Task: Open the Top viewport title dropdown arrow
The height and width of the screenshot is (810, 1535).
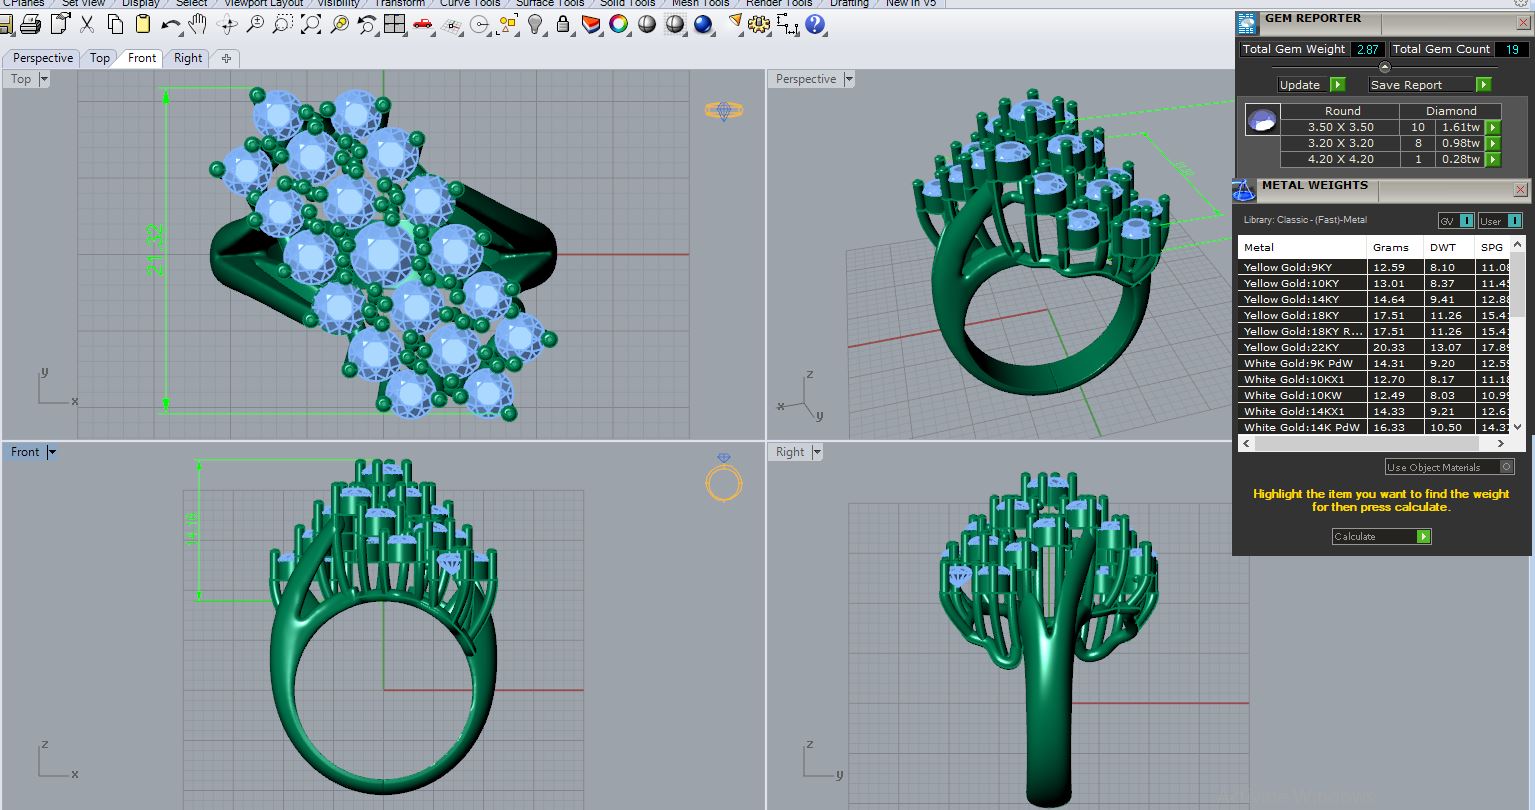Action: [44, 79]
